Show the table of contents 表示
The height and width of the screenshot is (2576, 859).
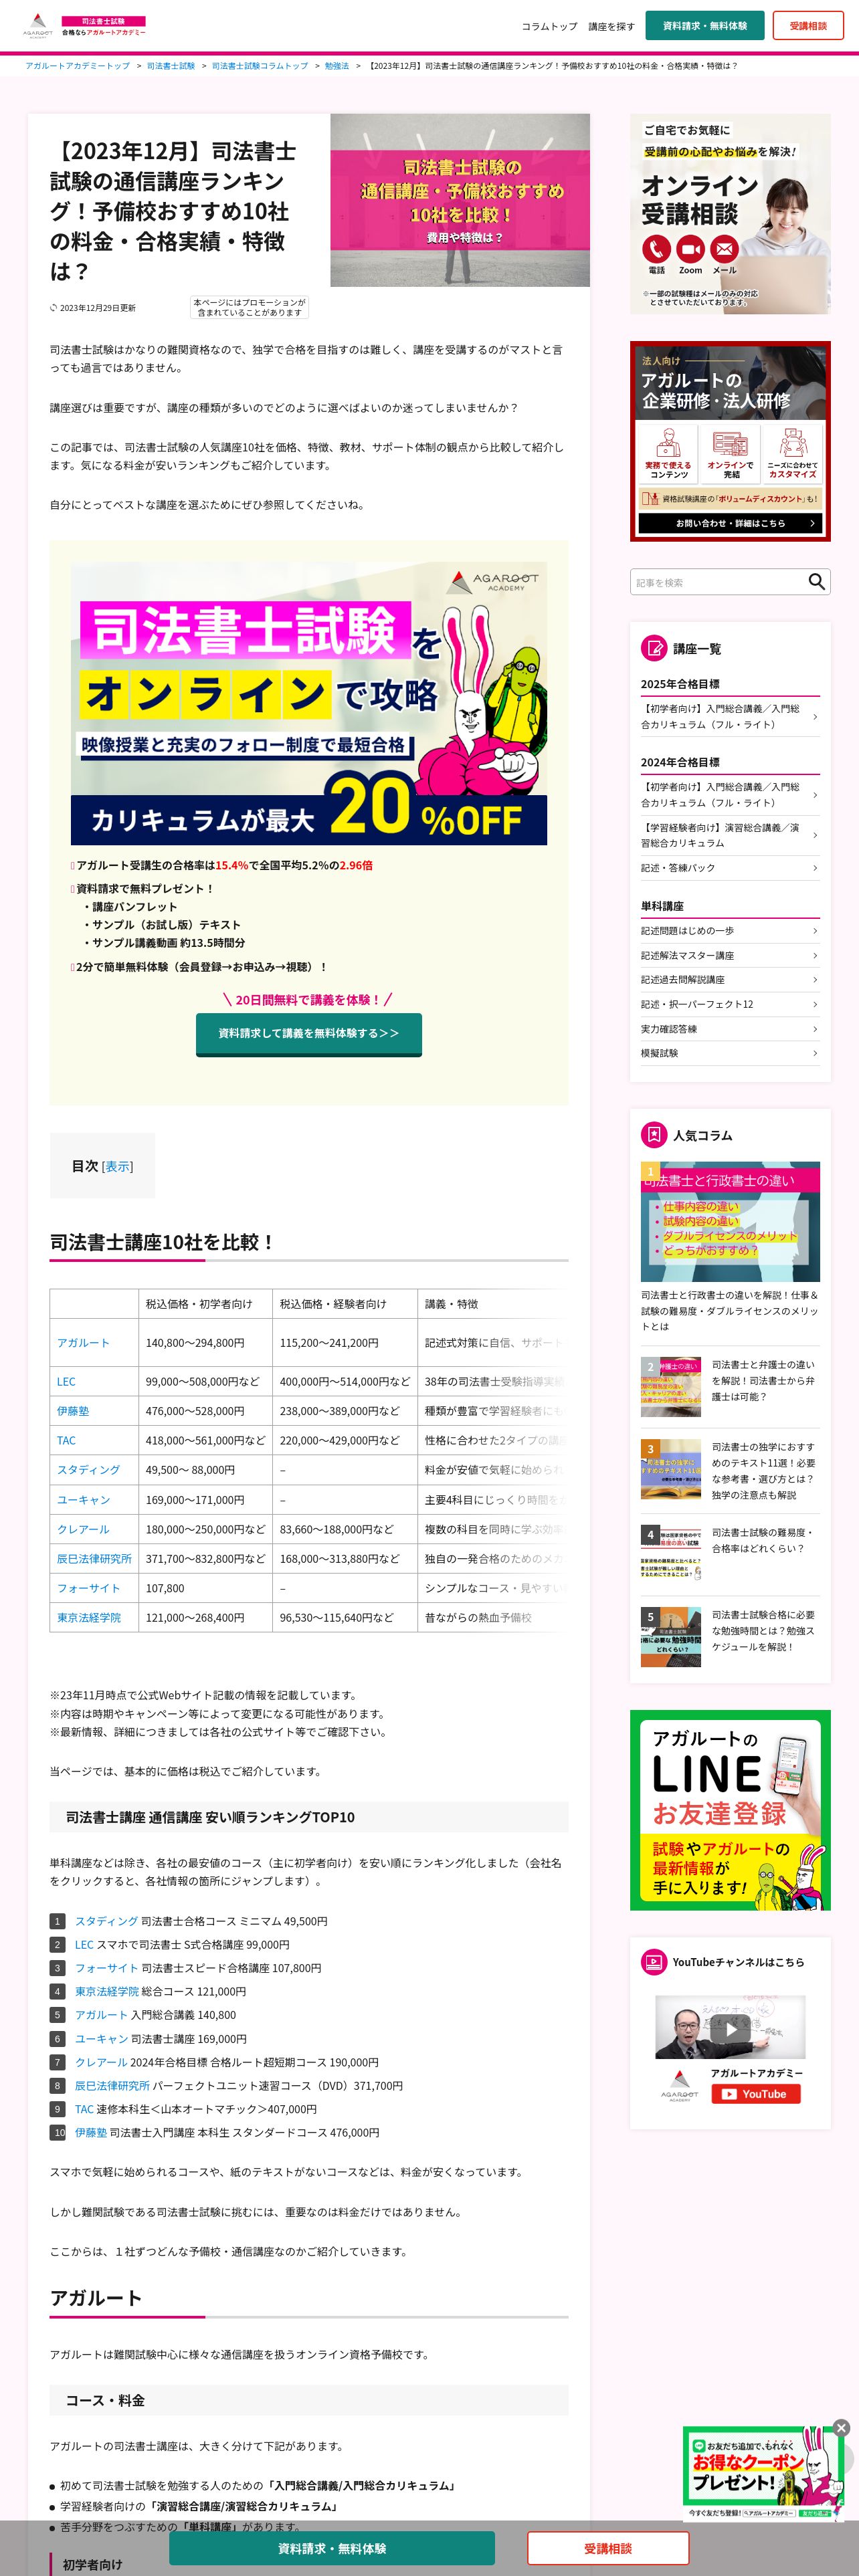pyautogui.click(x=117, y=1166)
